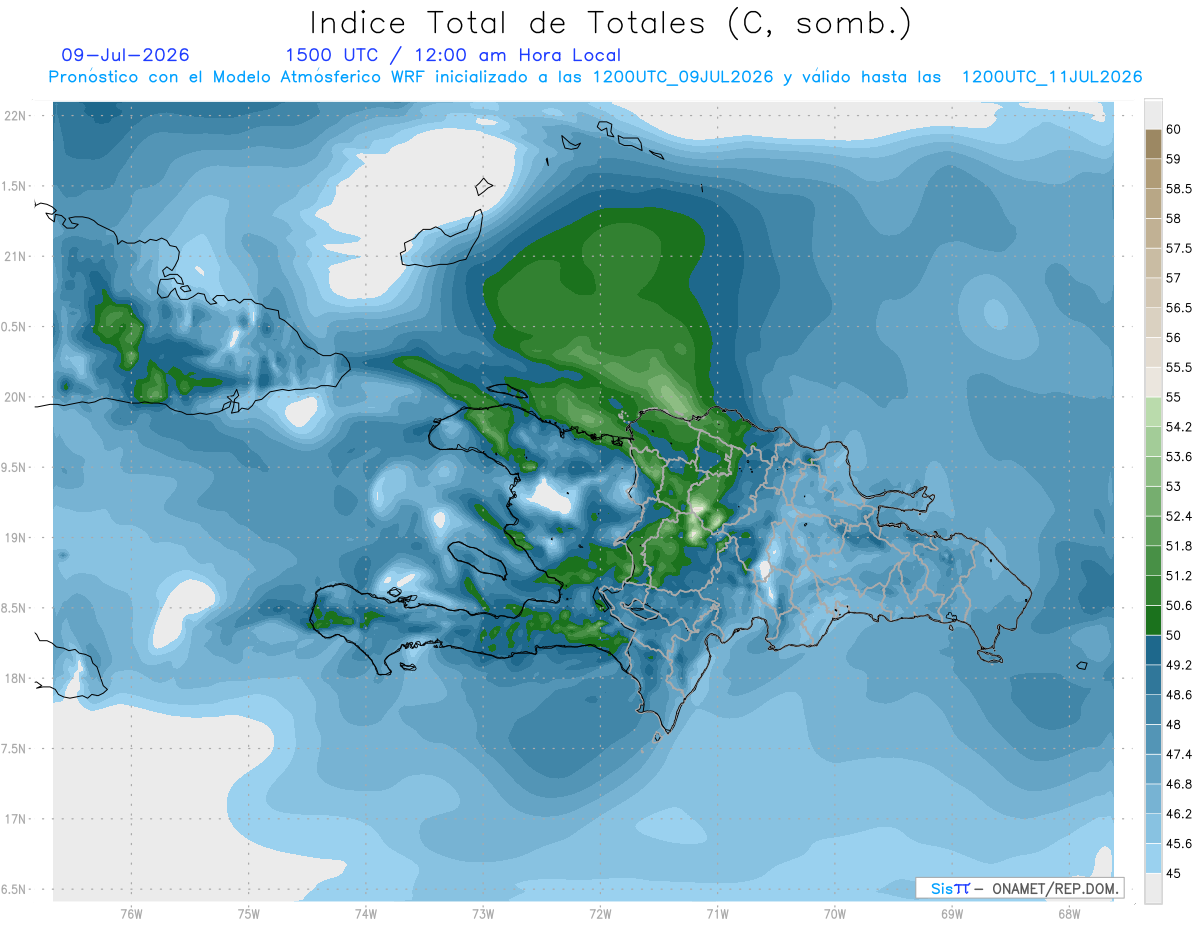
Task: Click the "20N" latitude label
Action: click(x=16, y=397)
